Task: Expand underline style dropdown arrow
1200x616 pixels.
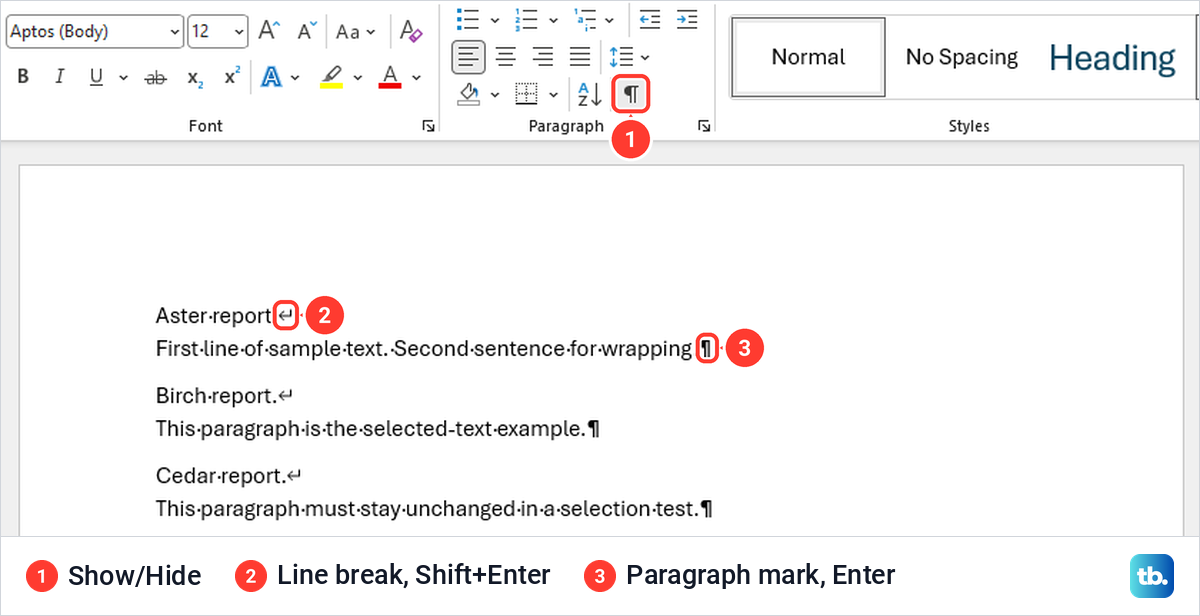Action: tap(123, 77)
